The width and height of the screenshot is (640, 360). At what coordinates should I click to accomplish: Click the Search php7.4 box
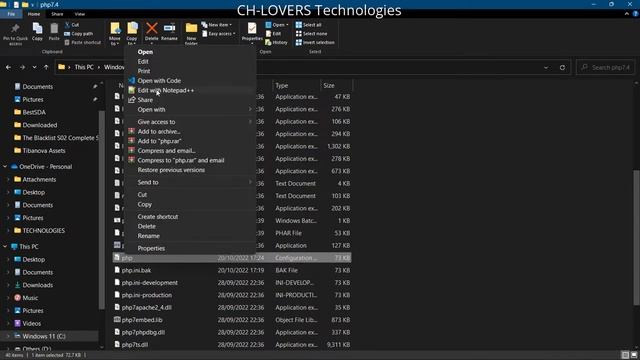pyautogui.click(x=606, y=67)
